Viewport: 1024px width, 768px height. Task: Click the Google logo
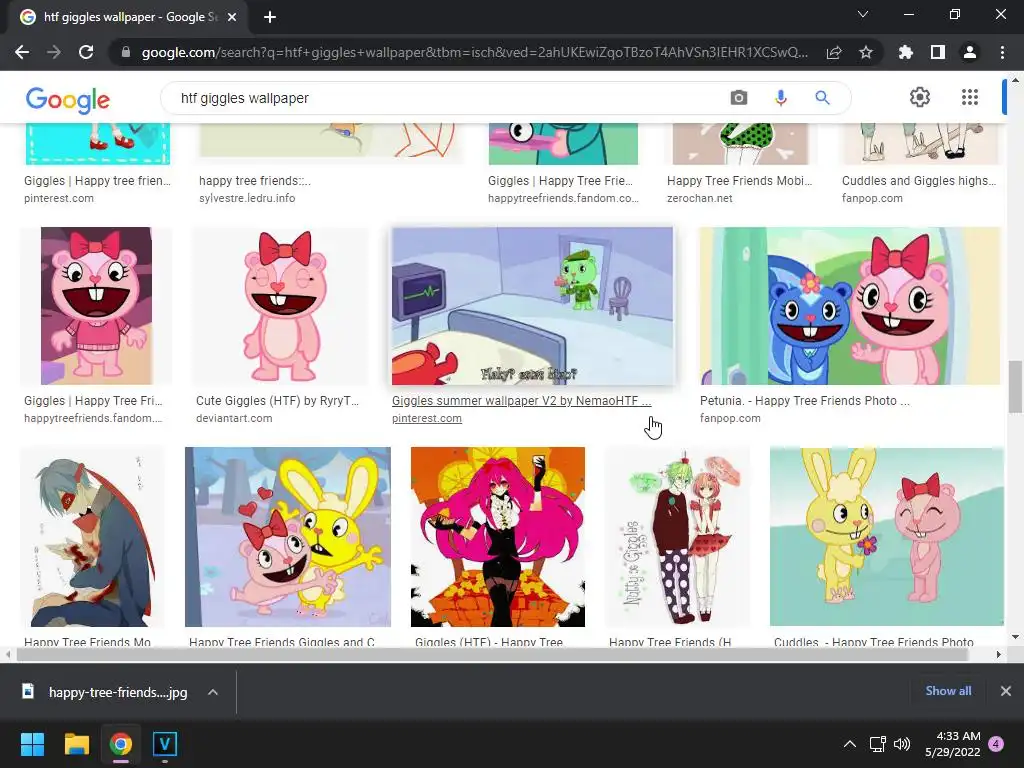pos(68,99)
